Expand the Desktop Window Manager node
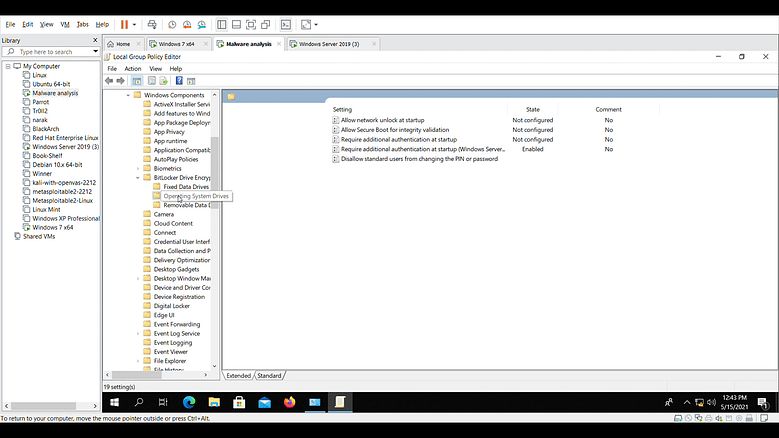The height and width of the screenshot is (438, 779). [x=138, y=279]
